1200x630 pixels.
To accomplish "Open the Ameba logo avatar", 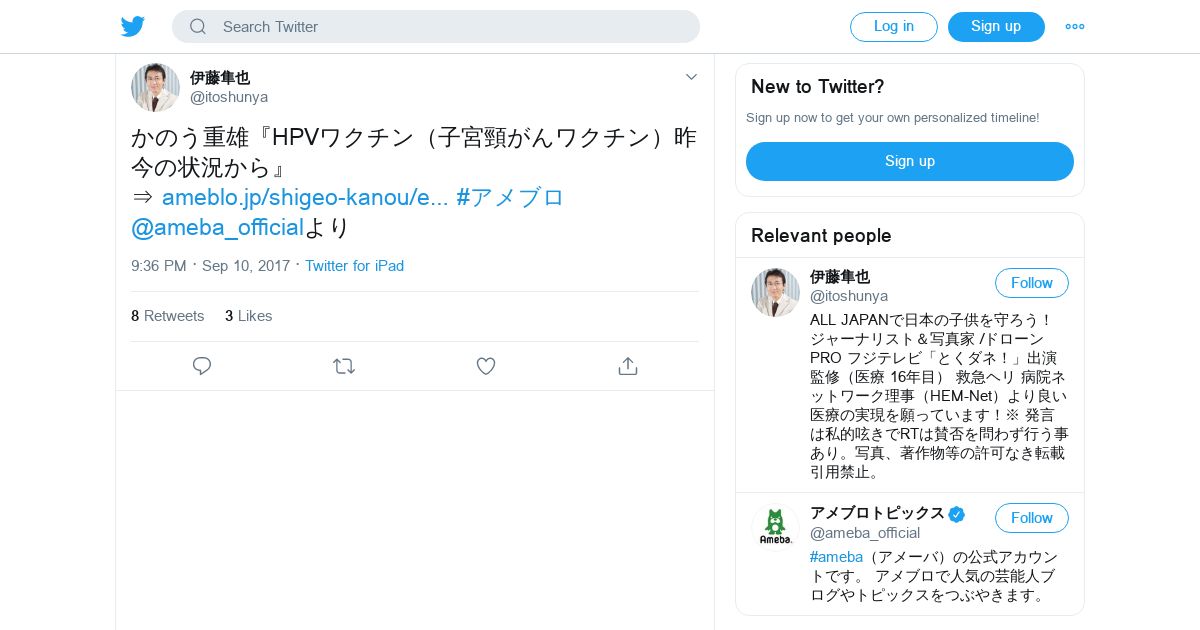I will point(775,527).
